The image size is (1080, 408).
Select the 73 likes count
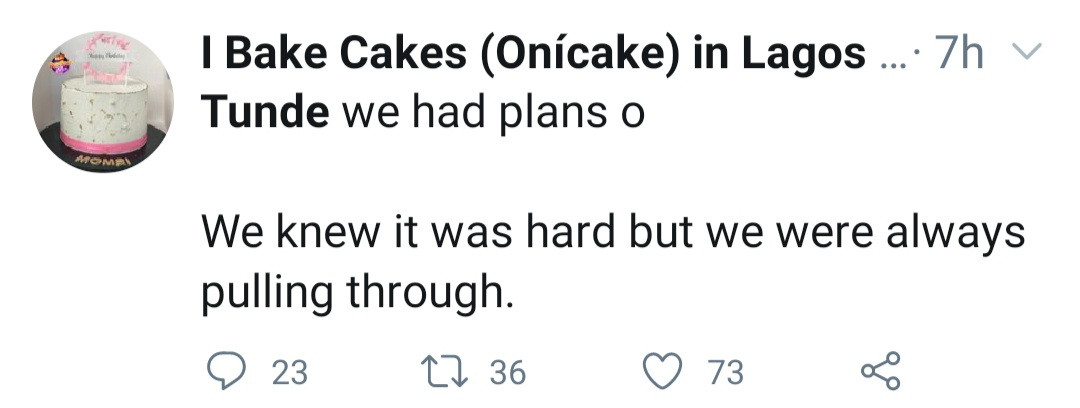click(725, 373)
